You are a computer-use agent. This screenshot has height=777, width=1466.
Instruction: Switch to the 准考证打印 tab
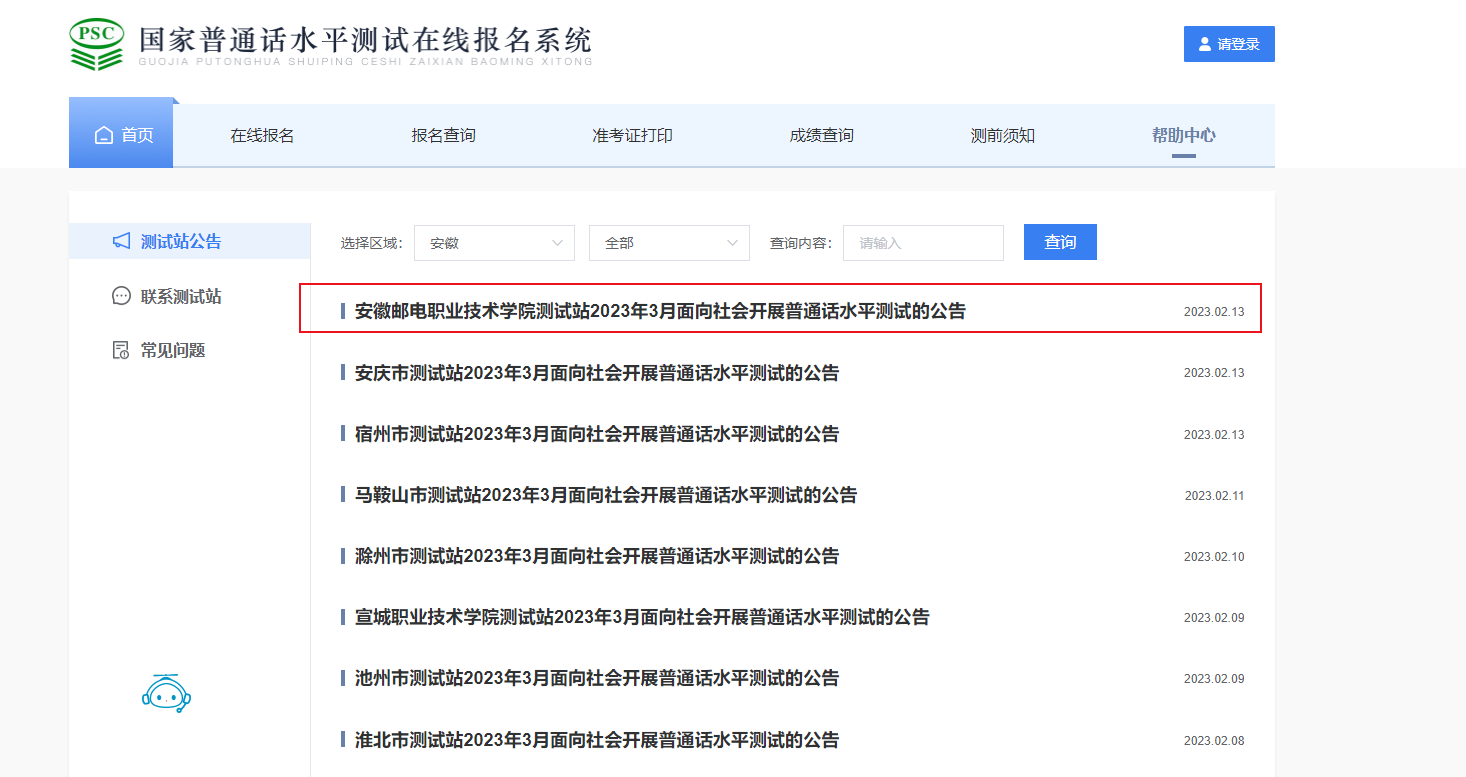click(632, 135)
